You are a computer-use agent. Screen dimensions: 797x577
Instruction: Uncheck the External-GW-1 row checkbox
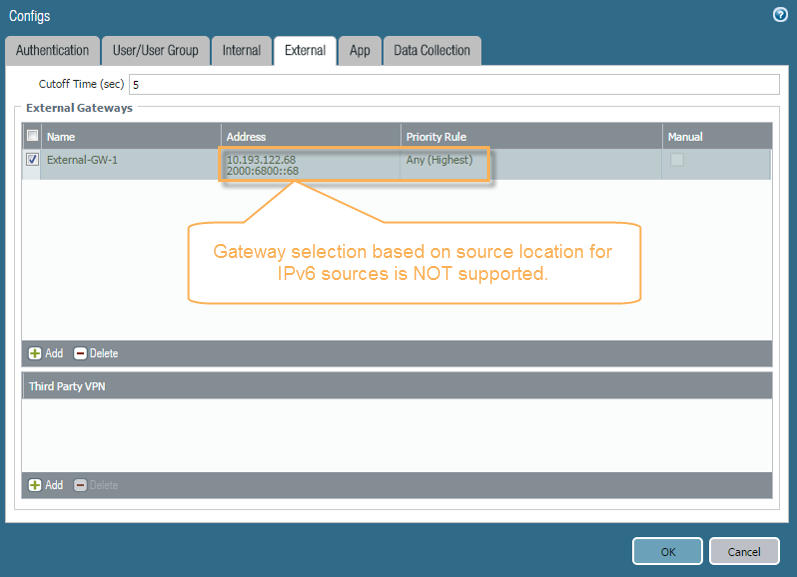coord(33,160)
